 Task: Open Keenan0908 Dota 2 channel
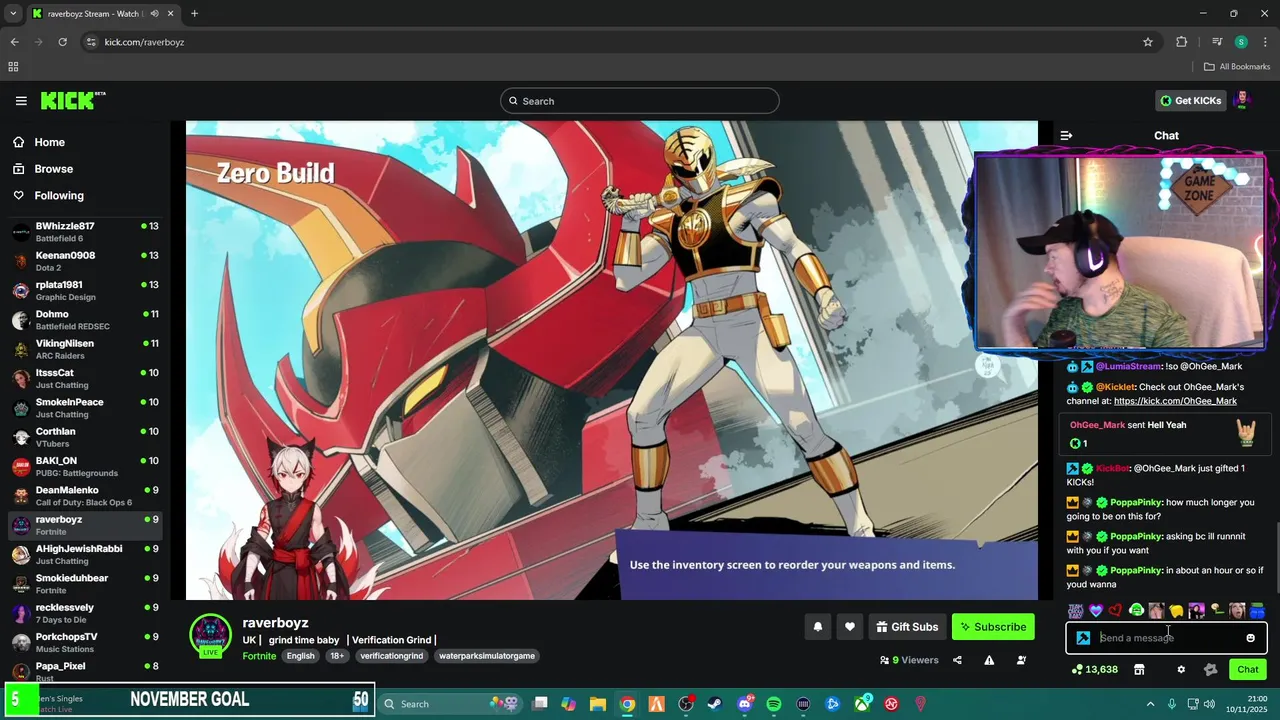(85, 261)
